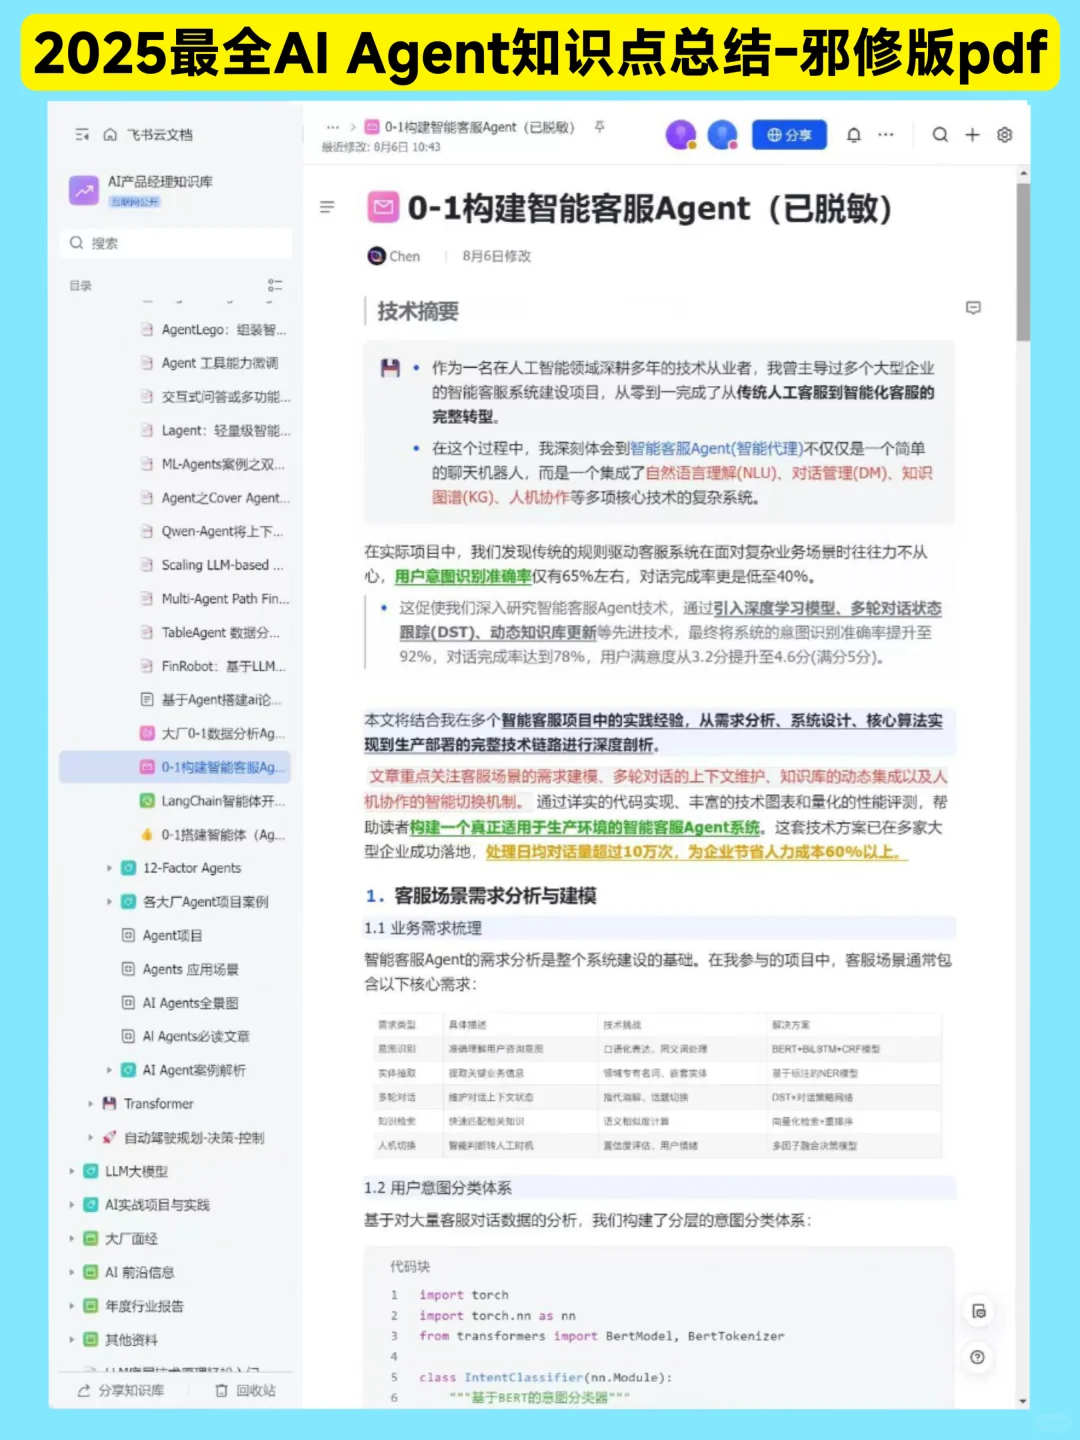Click the floating table of contents button

(978, 1311)
